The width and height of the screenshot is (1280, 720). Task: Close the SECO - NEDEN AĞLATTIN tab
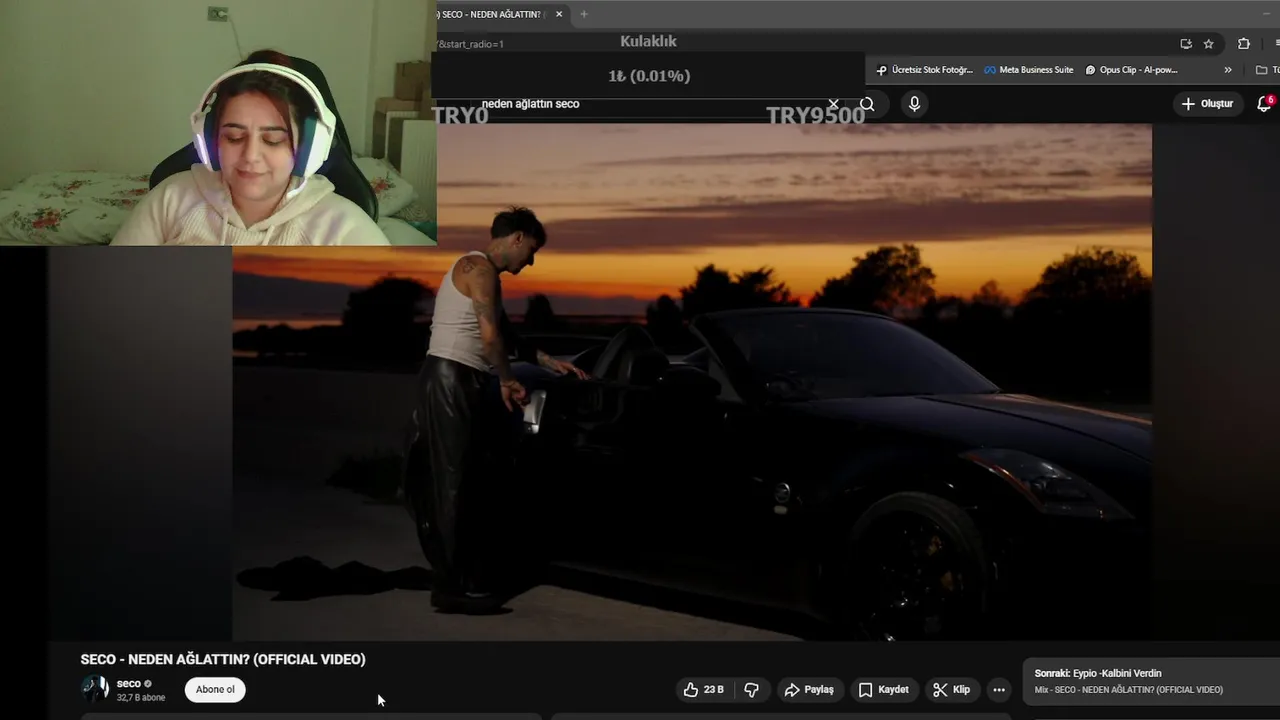pyautogui.click(x=559, y=14)
